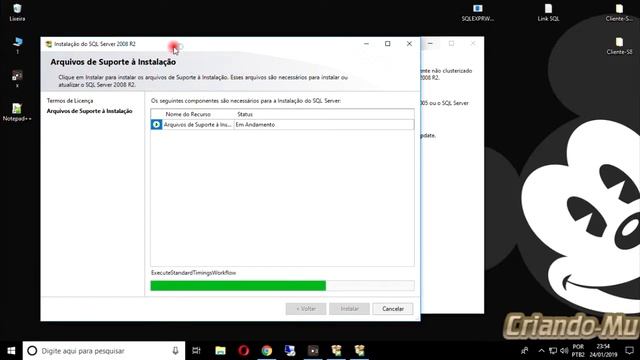Click the second SQL Server setup box icon on taskbar
Image resolution: width=640 pixels, height=360 pixels.
pos(360,351)
